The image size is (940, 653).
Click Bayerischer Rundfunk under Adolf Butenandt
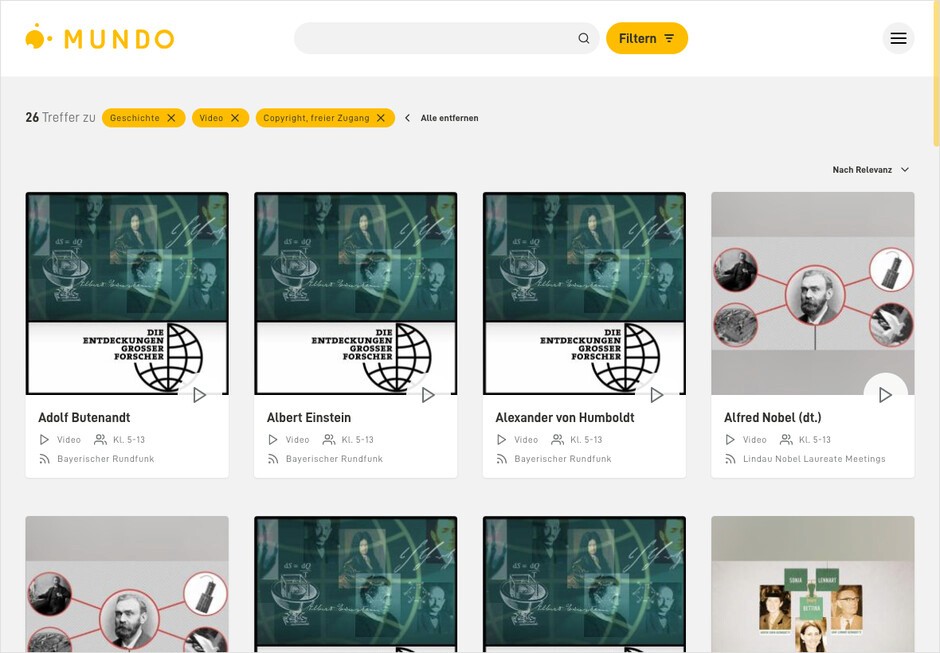(x=106, y=459)
